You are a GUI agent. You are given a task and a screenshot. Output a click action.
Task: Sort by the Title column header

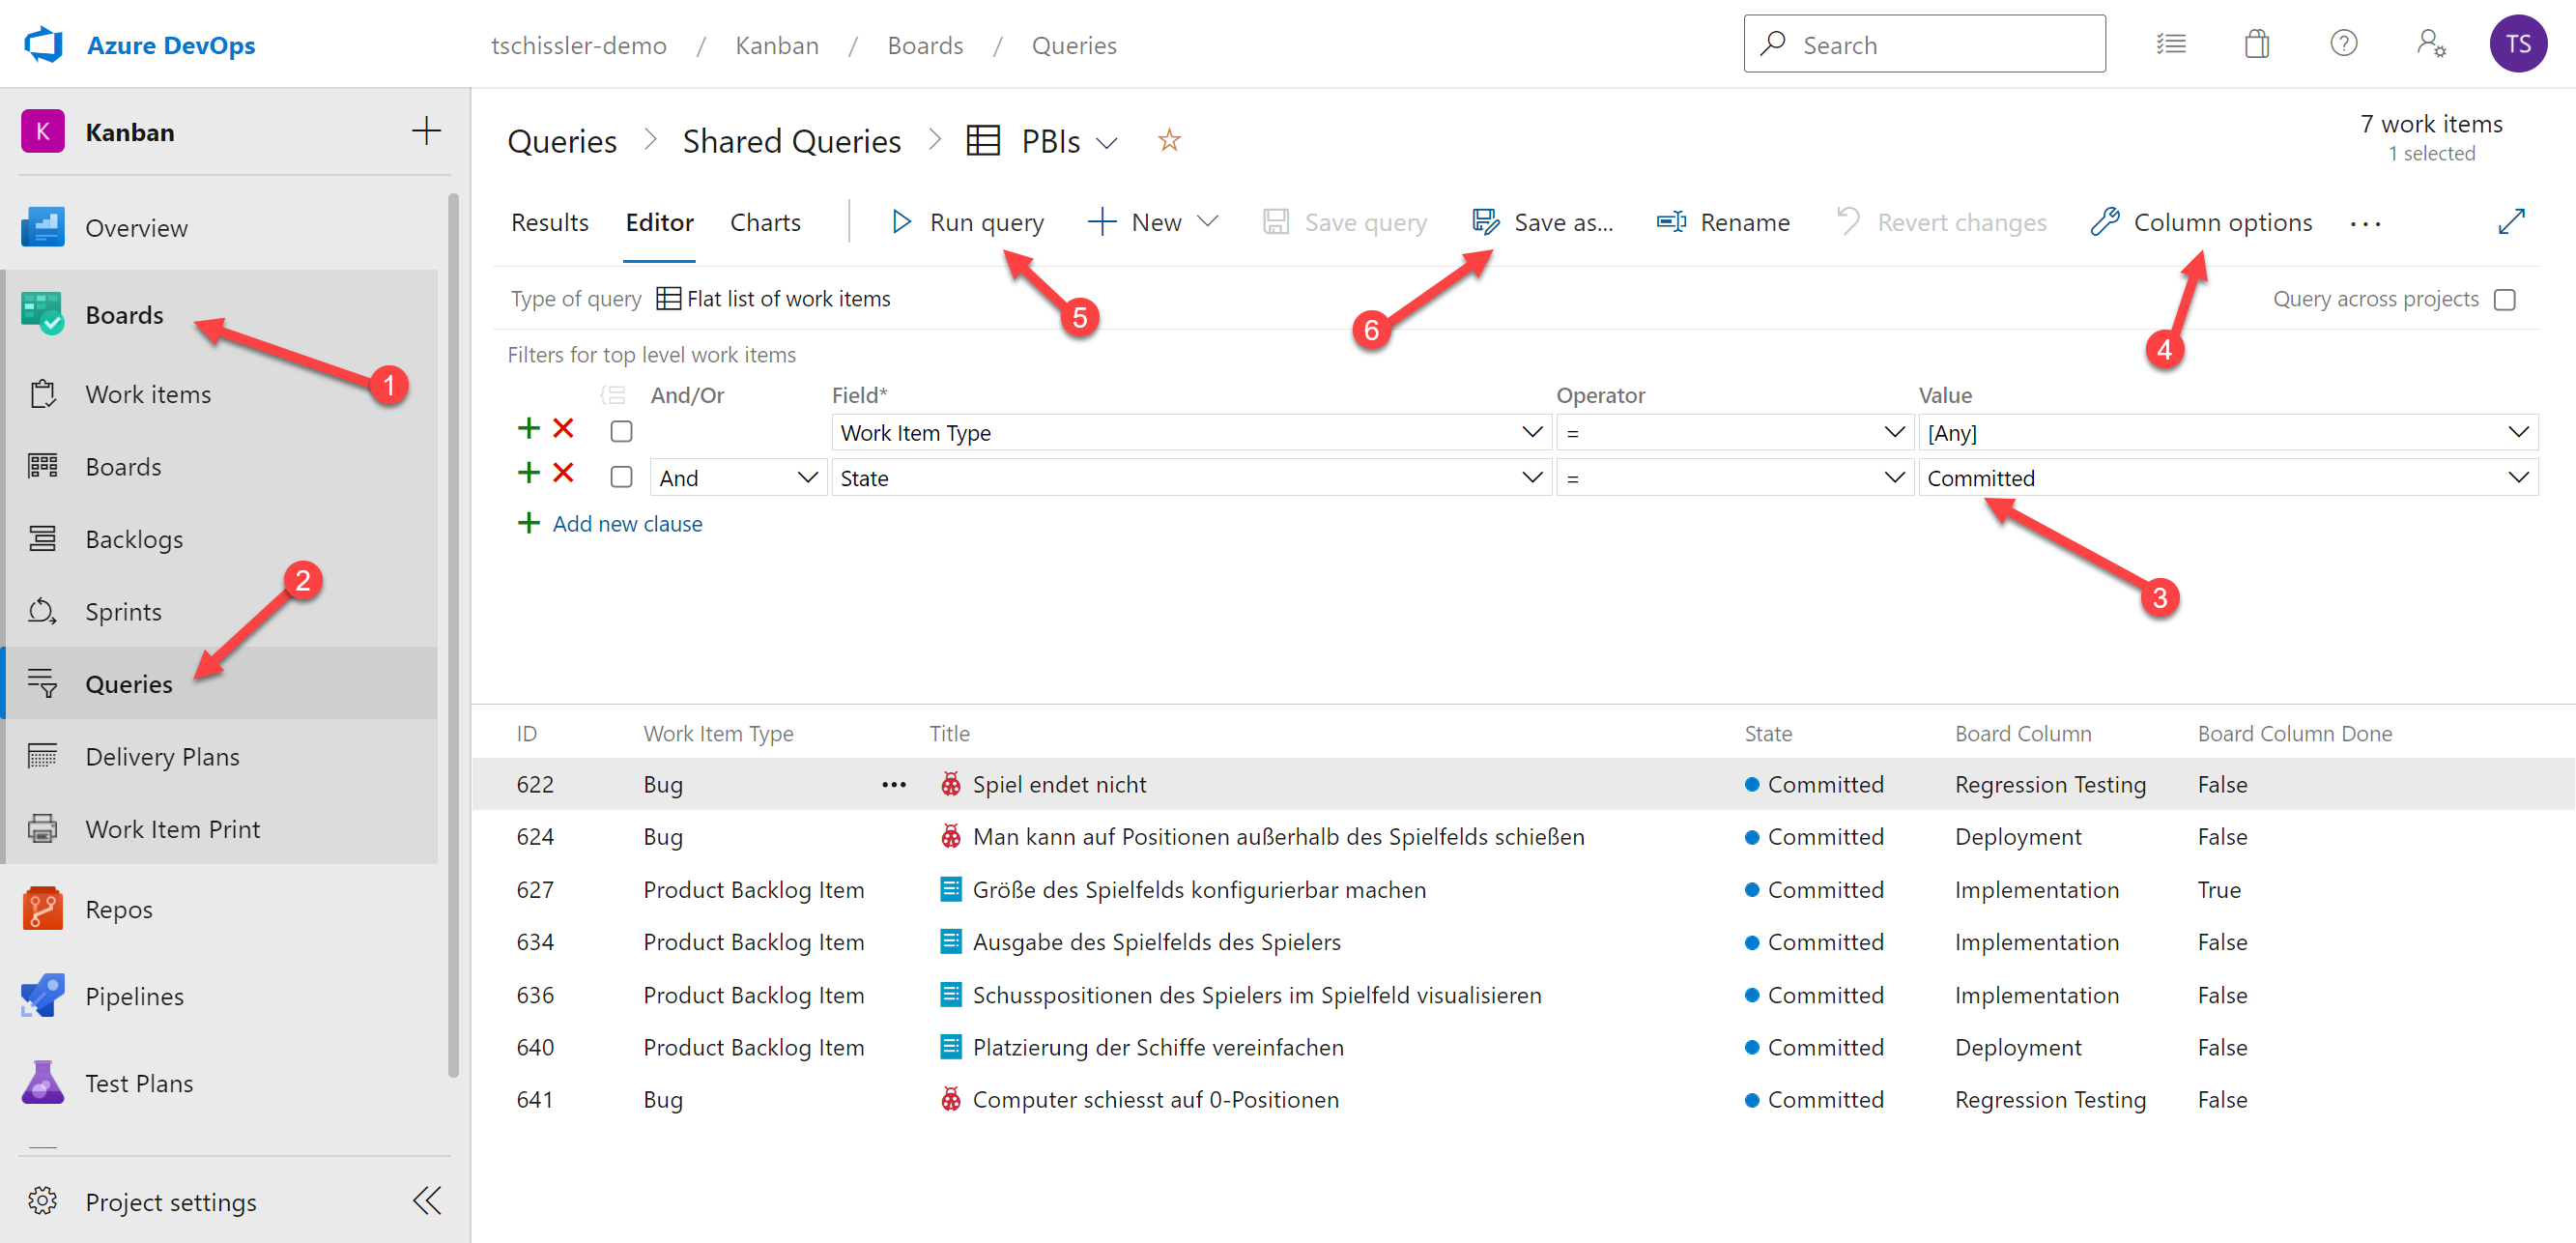[949, 733]
